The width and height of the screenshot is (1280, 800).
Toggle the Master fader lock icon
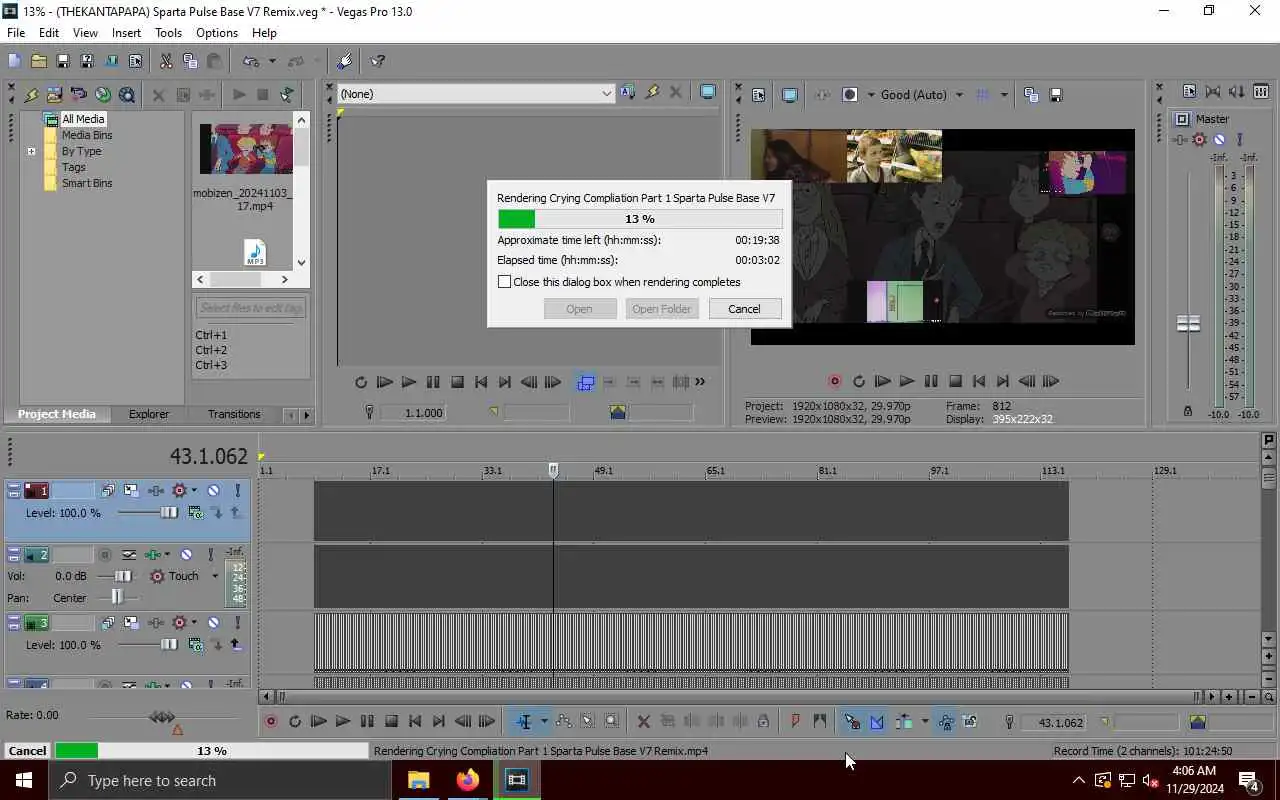[1187, 411]
